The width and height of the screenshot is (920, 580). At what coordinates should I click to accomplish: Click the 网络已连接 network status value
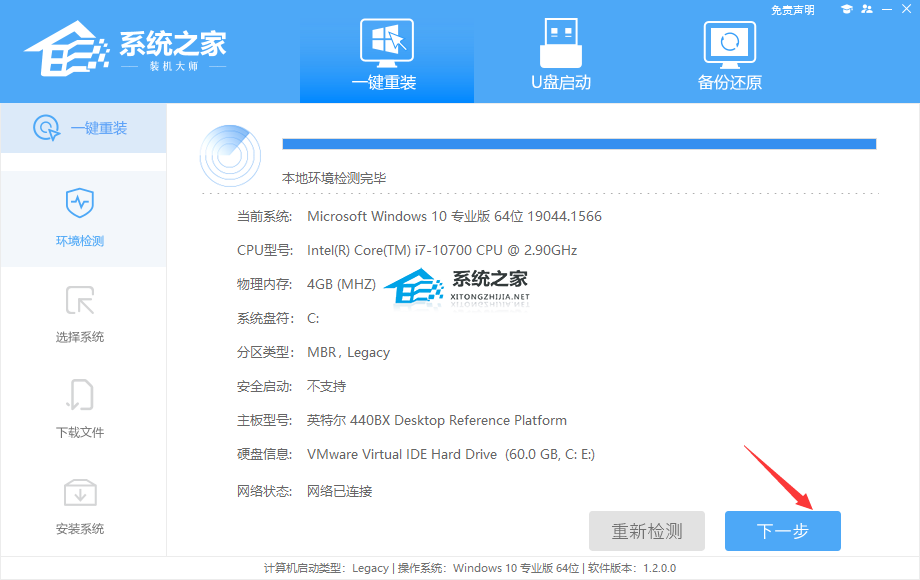(339, 491)
